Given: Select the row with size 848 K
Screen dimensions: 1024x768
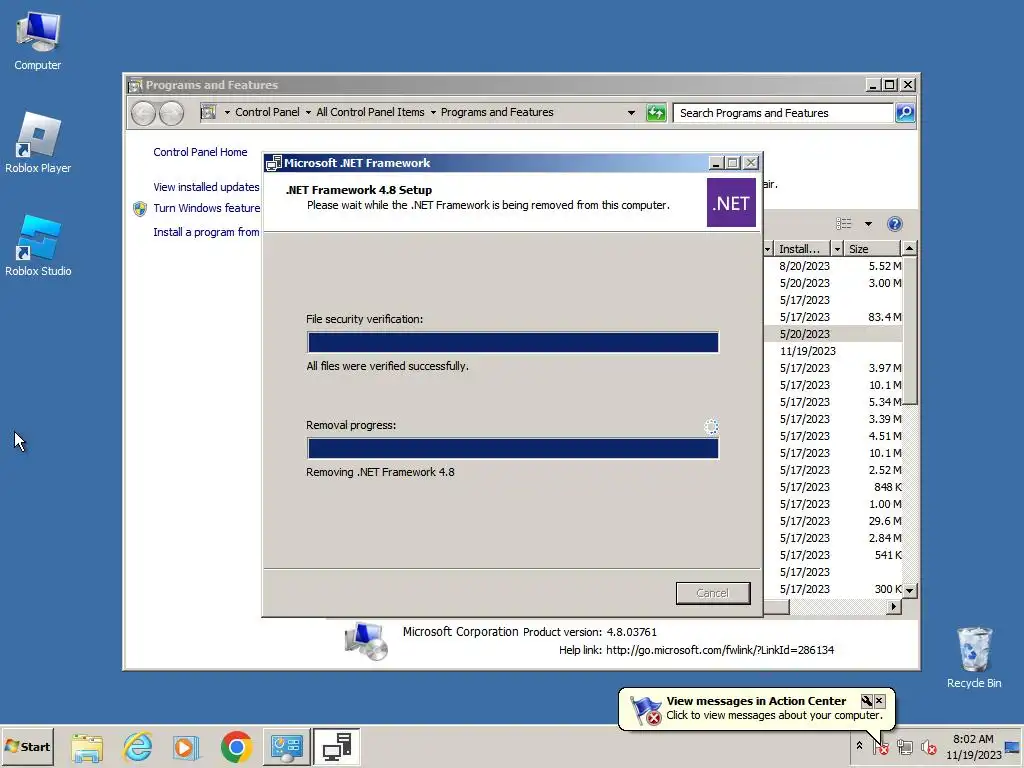Looking at the screenshot, I should click(833, 487).
